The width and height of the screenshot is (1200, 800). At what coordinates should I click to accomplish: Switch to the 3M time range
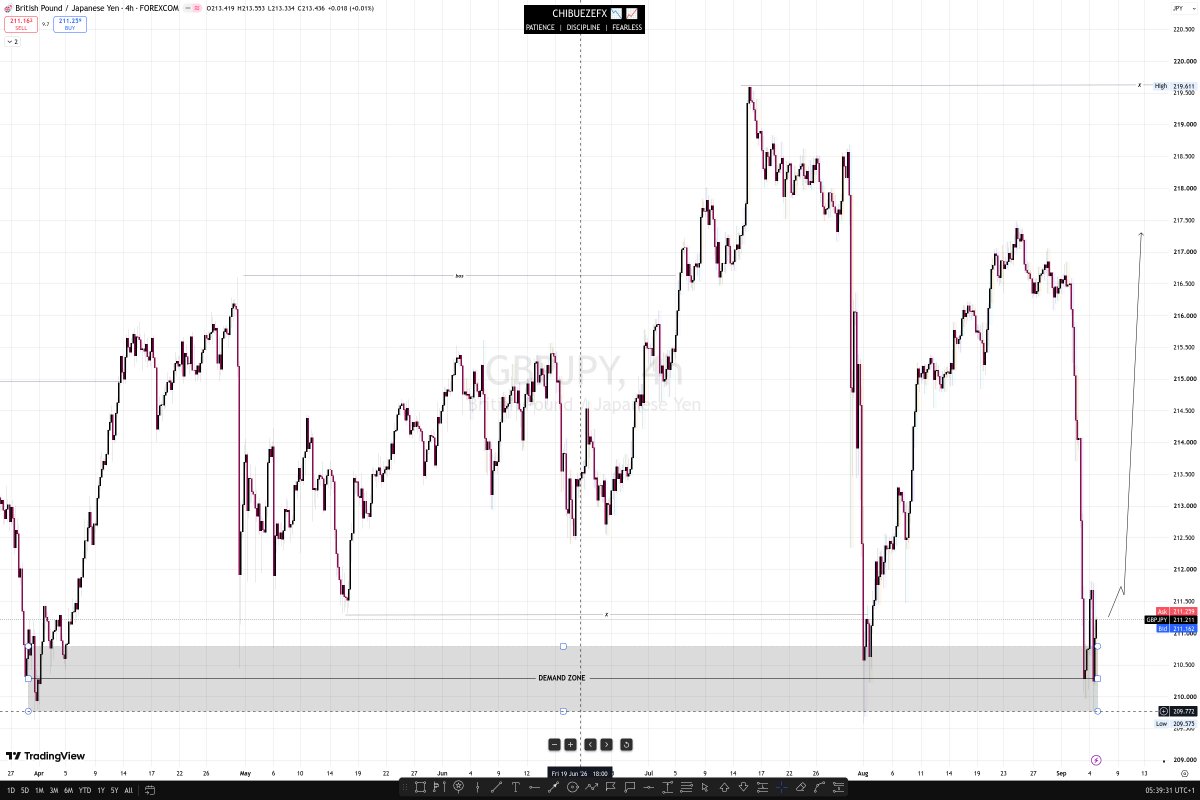(x=54, y=790)
